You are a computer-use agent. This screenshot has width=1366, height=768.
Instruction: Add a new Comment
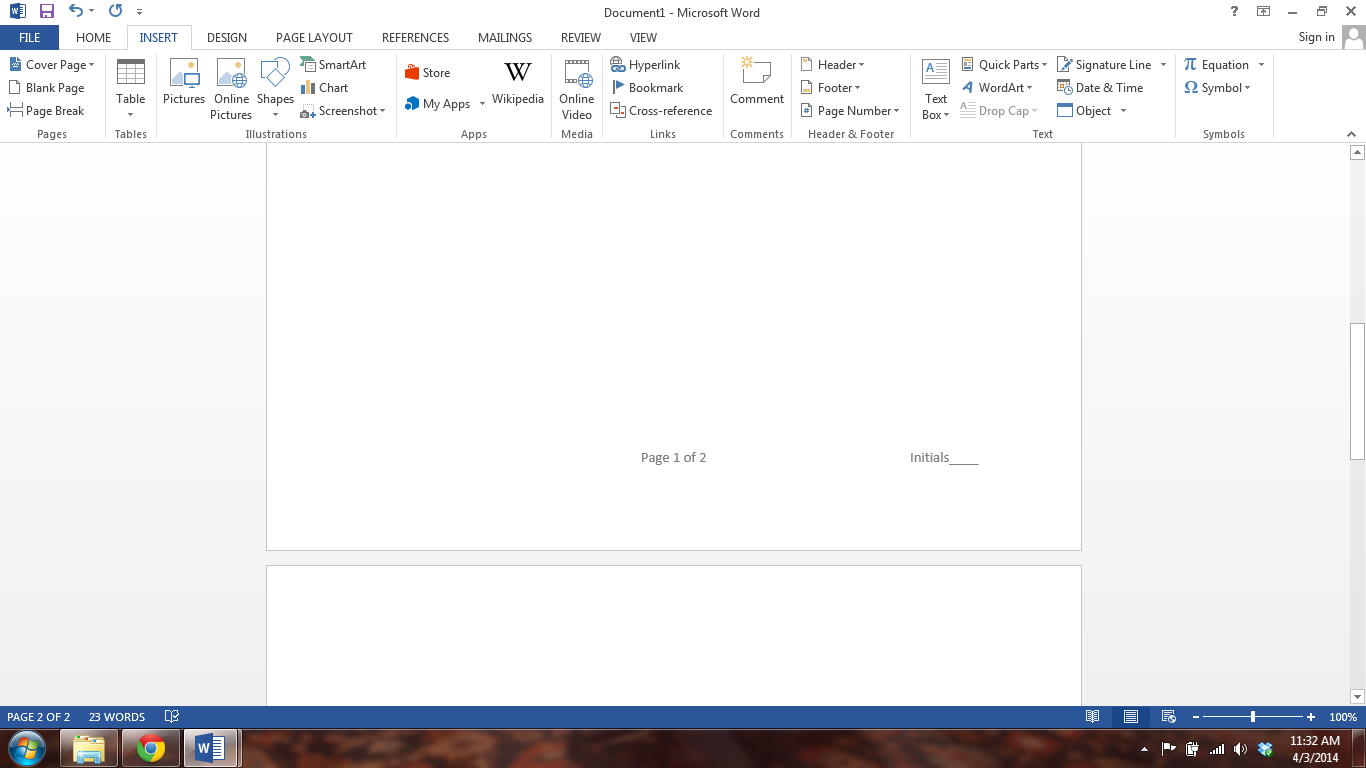(757, 82)
